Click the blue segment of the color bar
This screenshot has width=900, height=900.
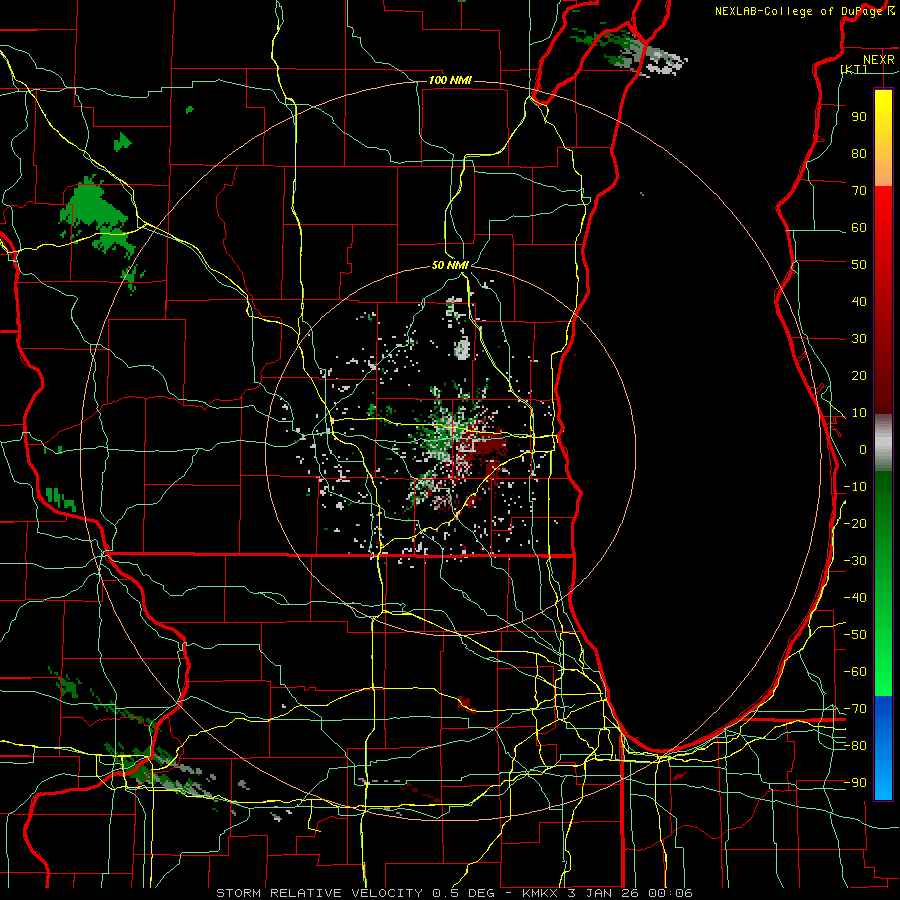coord(883,748)
